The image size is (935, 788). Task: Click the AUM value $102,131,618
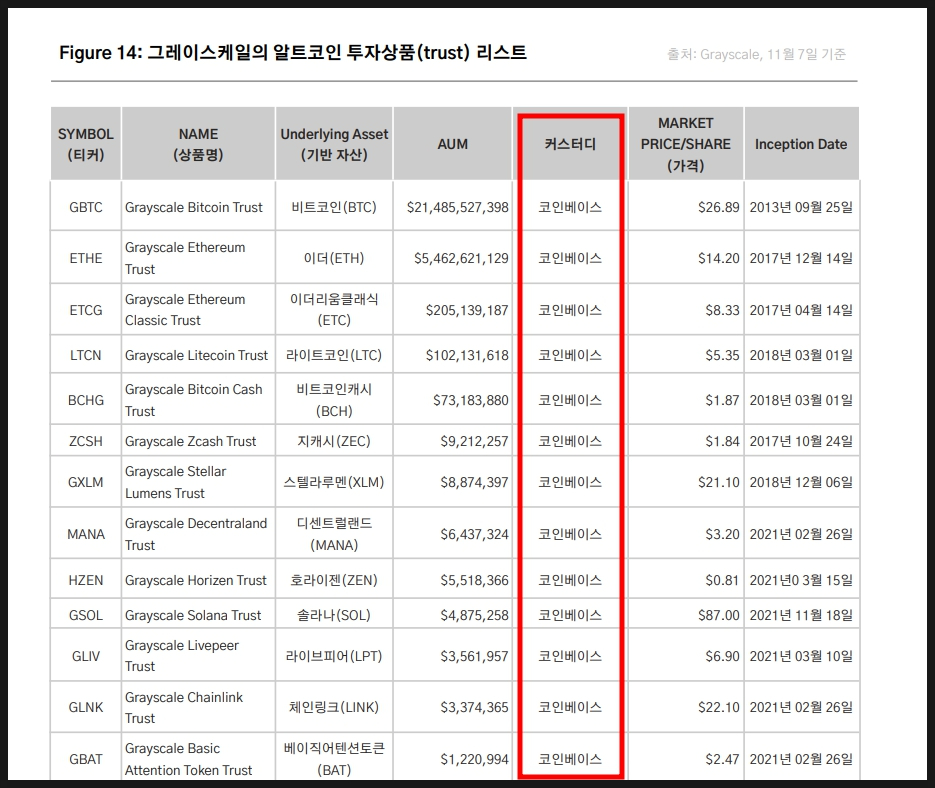[x=467, y=355]
